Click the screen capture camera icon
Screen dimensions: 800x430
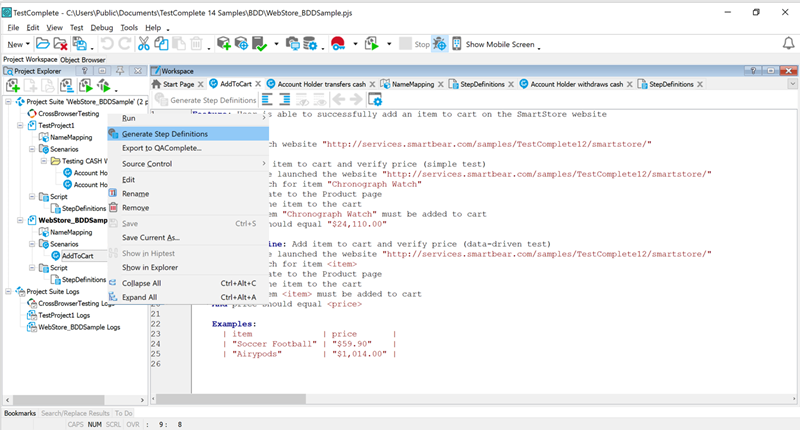point(293,44)
